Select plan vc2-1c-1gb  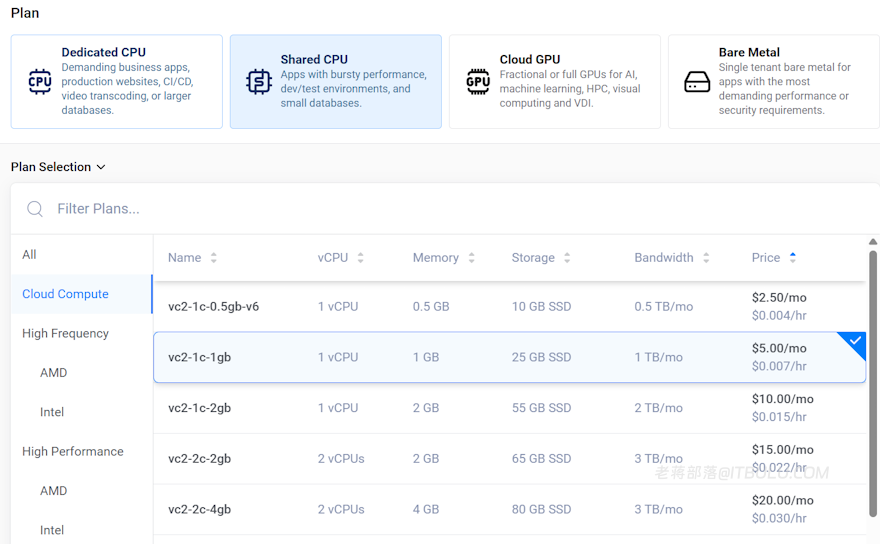pos(510,357)
